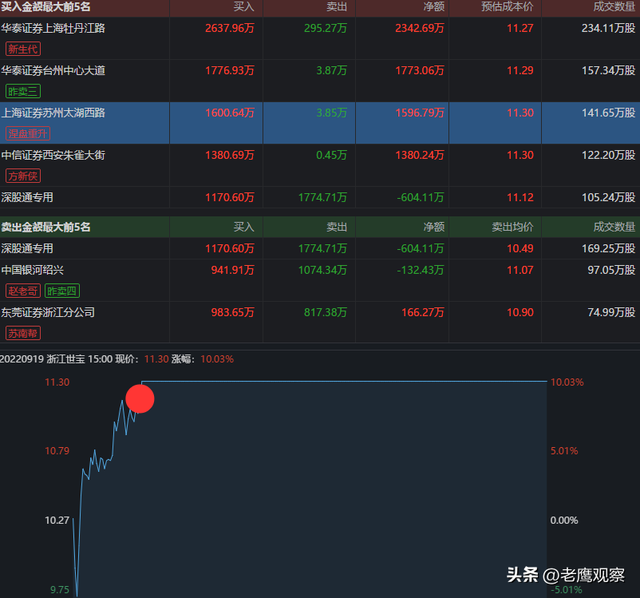This screenshot has height=598, width=640.
Task: Click the 买入金额最大前5名 header
Action: pyautogui.click(x=45, y=7)
